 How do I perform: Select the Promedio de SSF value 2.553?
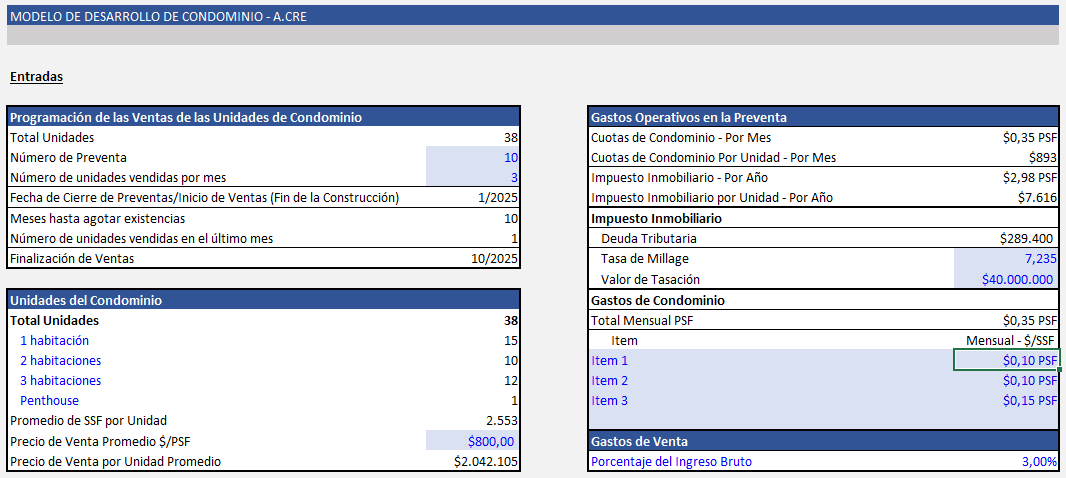pyautogui.click(x=502, y=421)
